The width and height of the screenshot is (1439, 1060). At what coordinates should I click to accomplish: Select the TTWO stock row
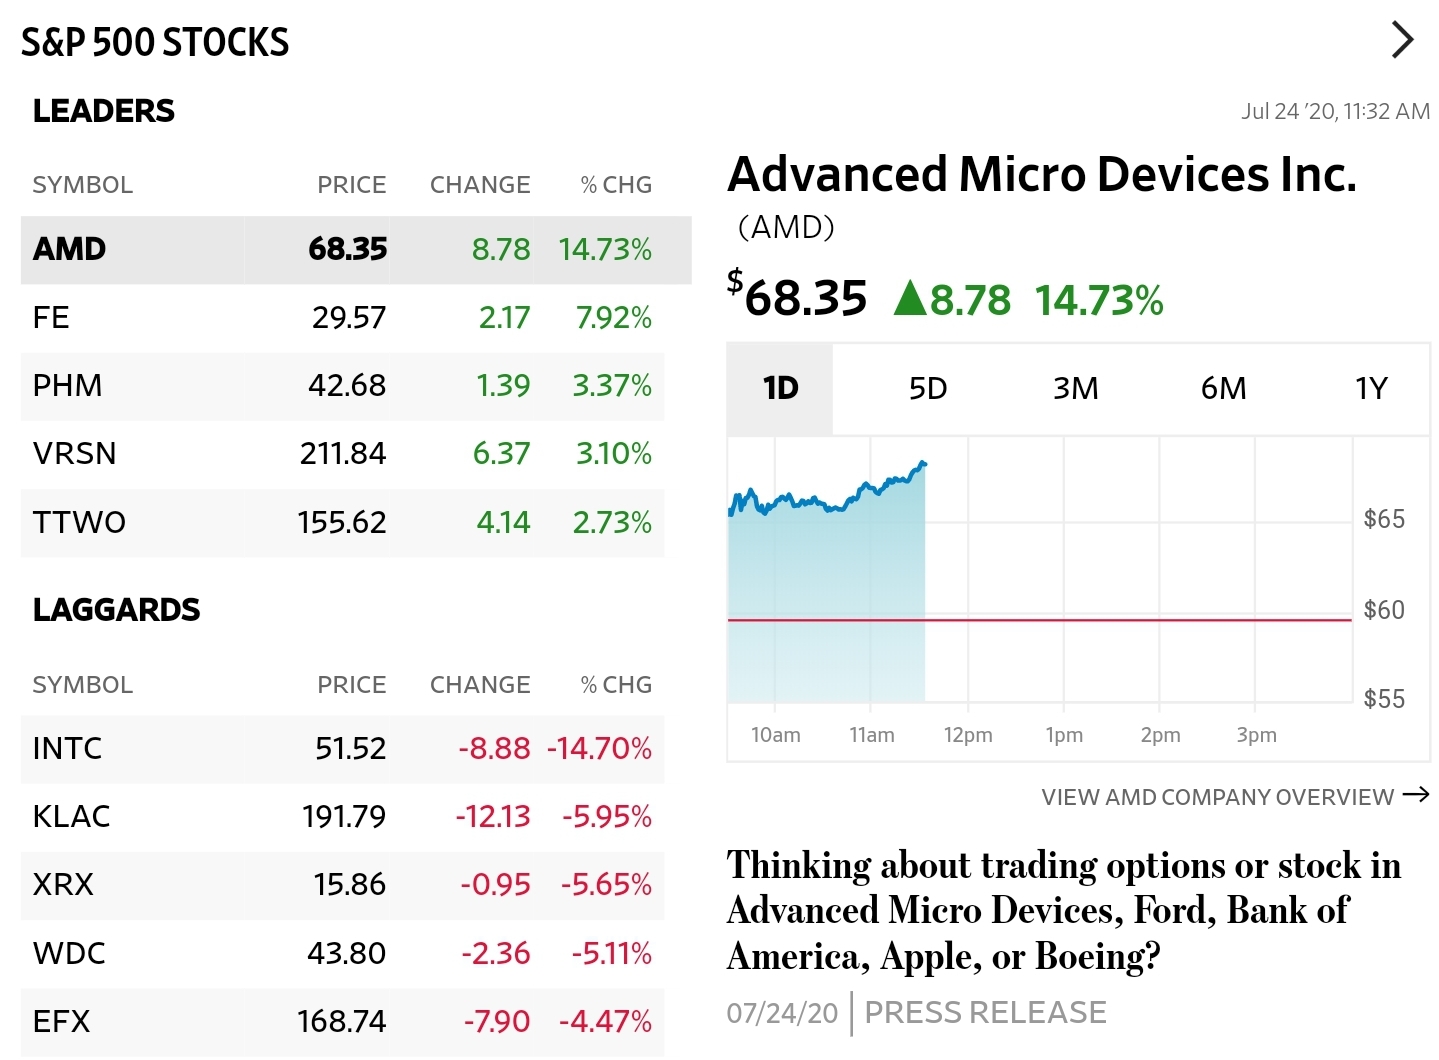pyautogui.click(x=343, y=522)
